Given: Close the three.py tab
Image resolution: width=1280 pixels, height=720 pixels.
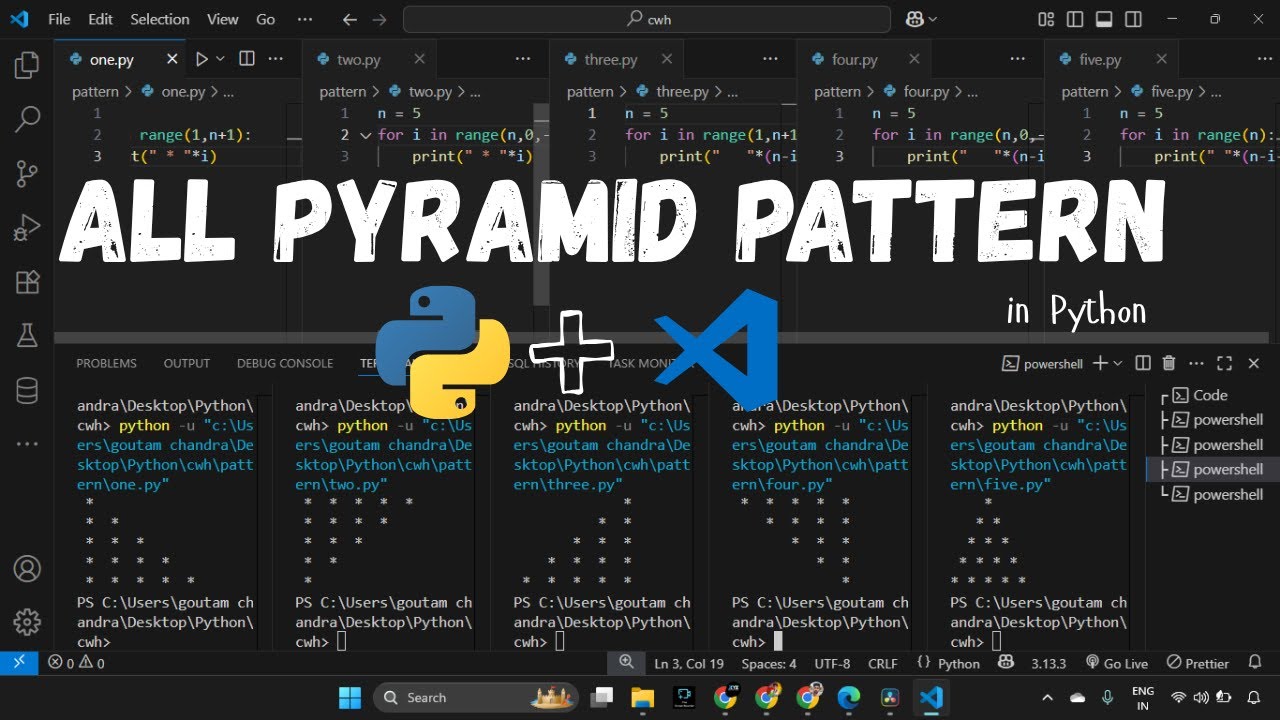Looking at the screenshot, I should tap(668, 59).
